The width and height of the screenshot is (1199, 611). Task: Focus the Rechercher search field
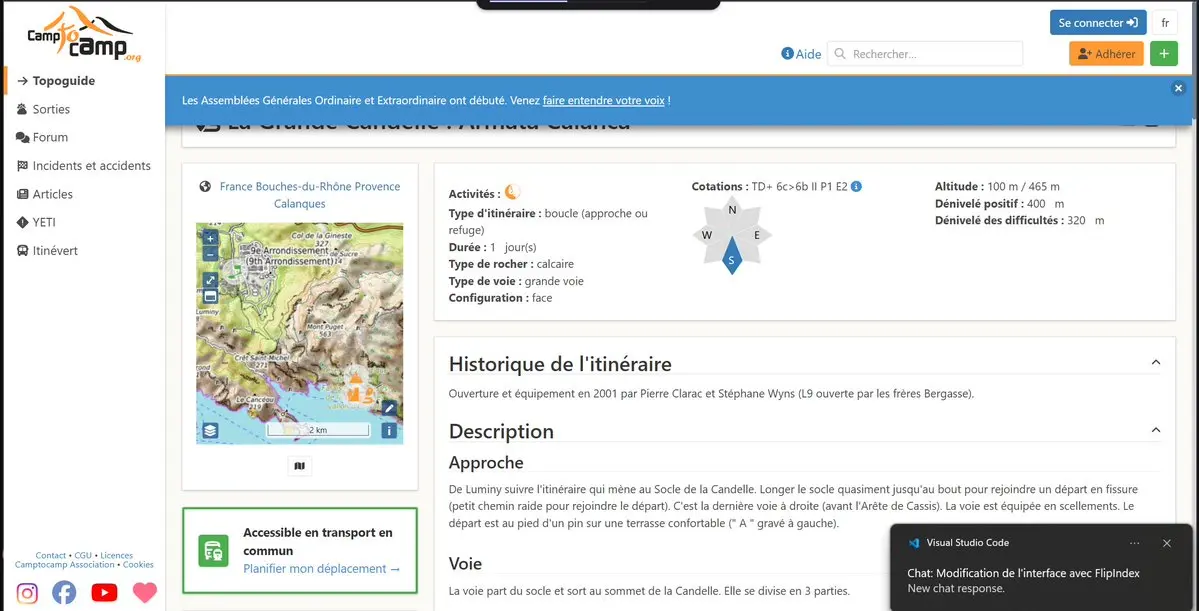coord(925,54)
